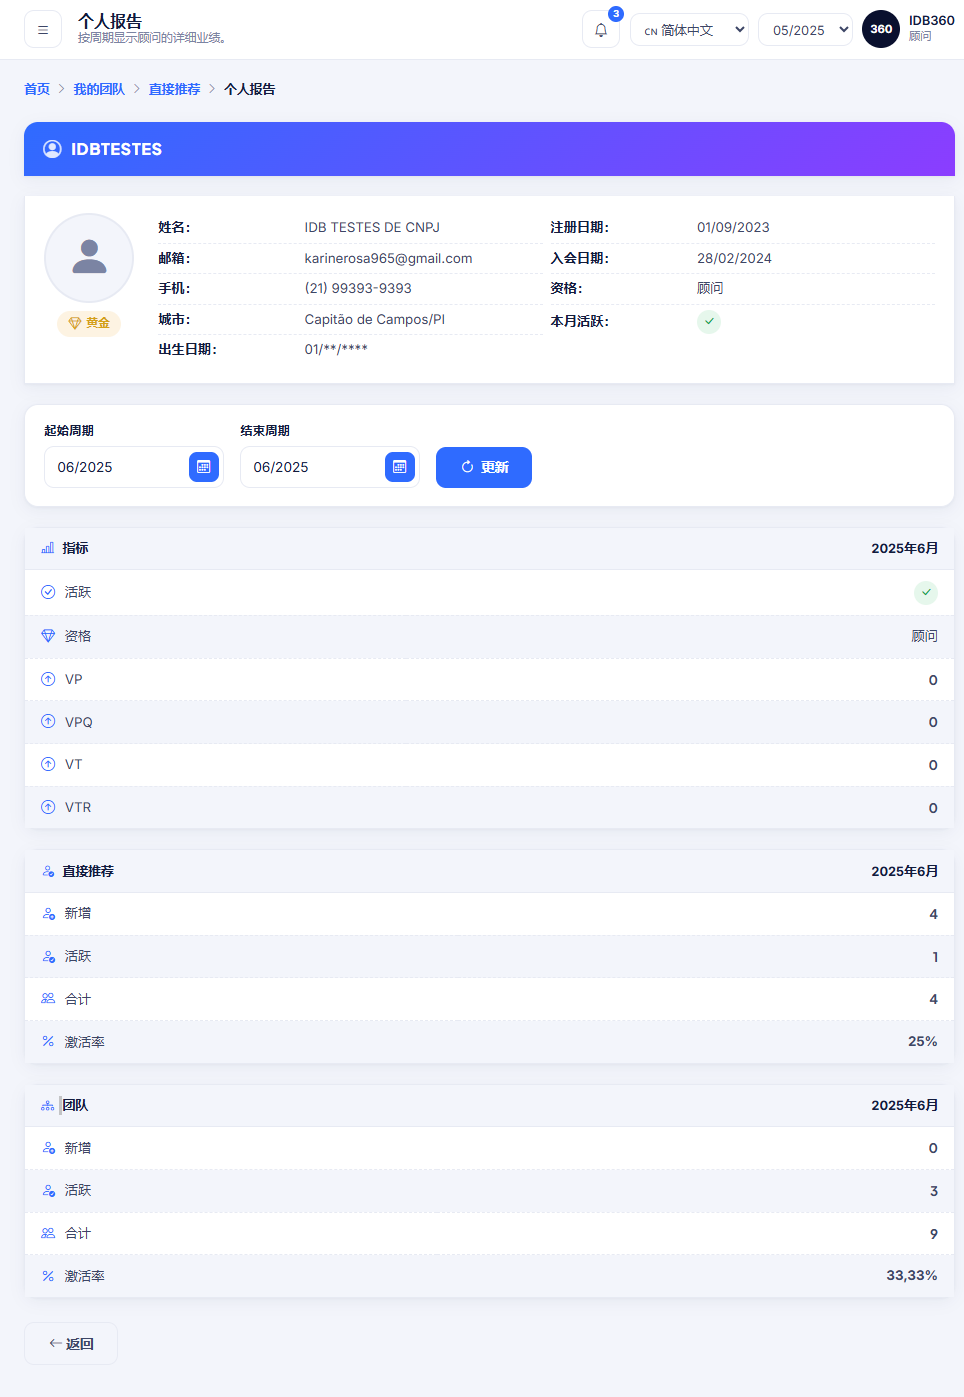Click registration date 01/09/2023
964x1397 pixels.
[x=733, y=227]
